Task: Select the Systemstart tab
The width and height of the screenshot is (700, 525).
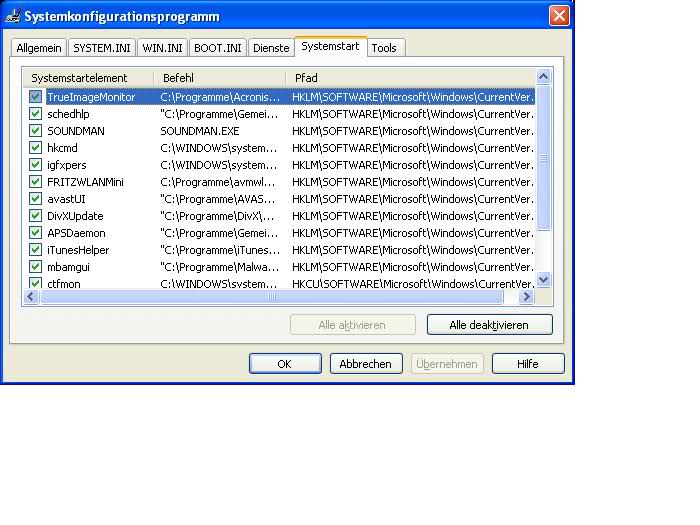Action: click(330, 46)
